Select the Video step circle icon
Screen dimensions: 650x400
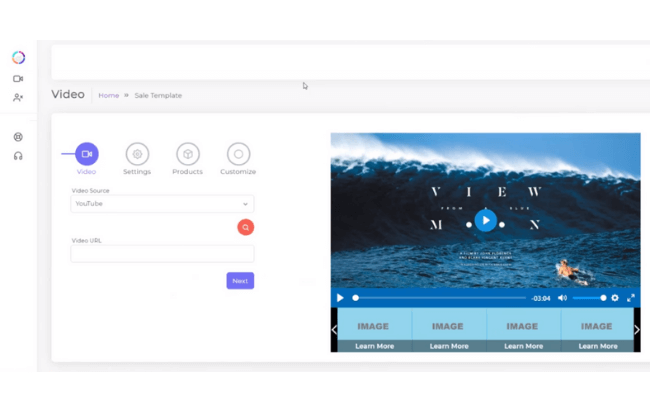(87, 154)
